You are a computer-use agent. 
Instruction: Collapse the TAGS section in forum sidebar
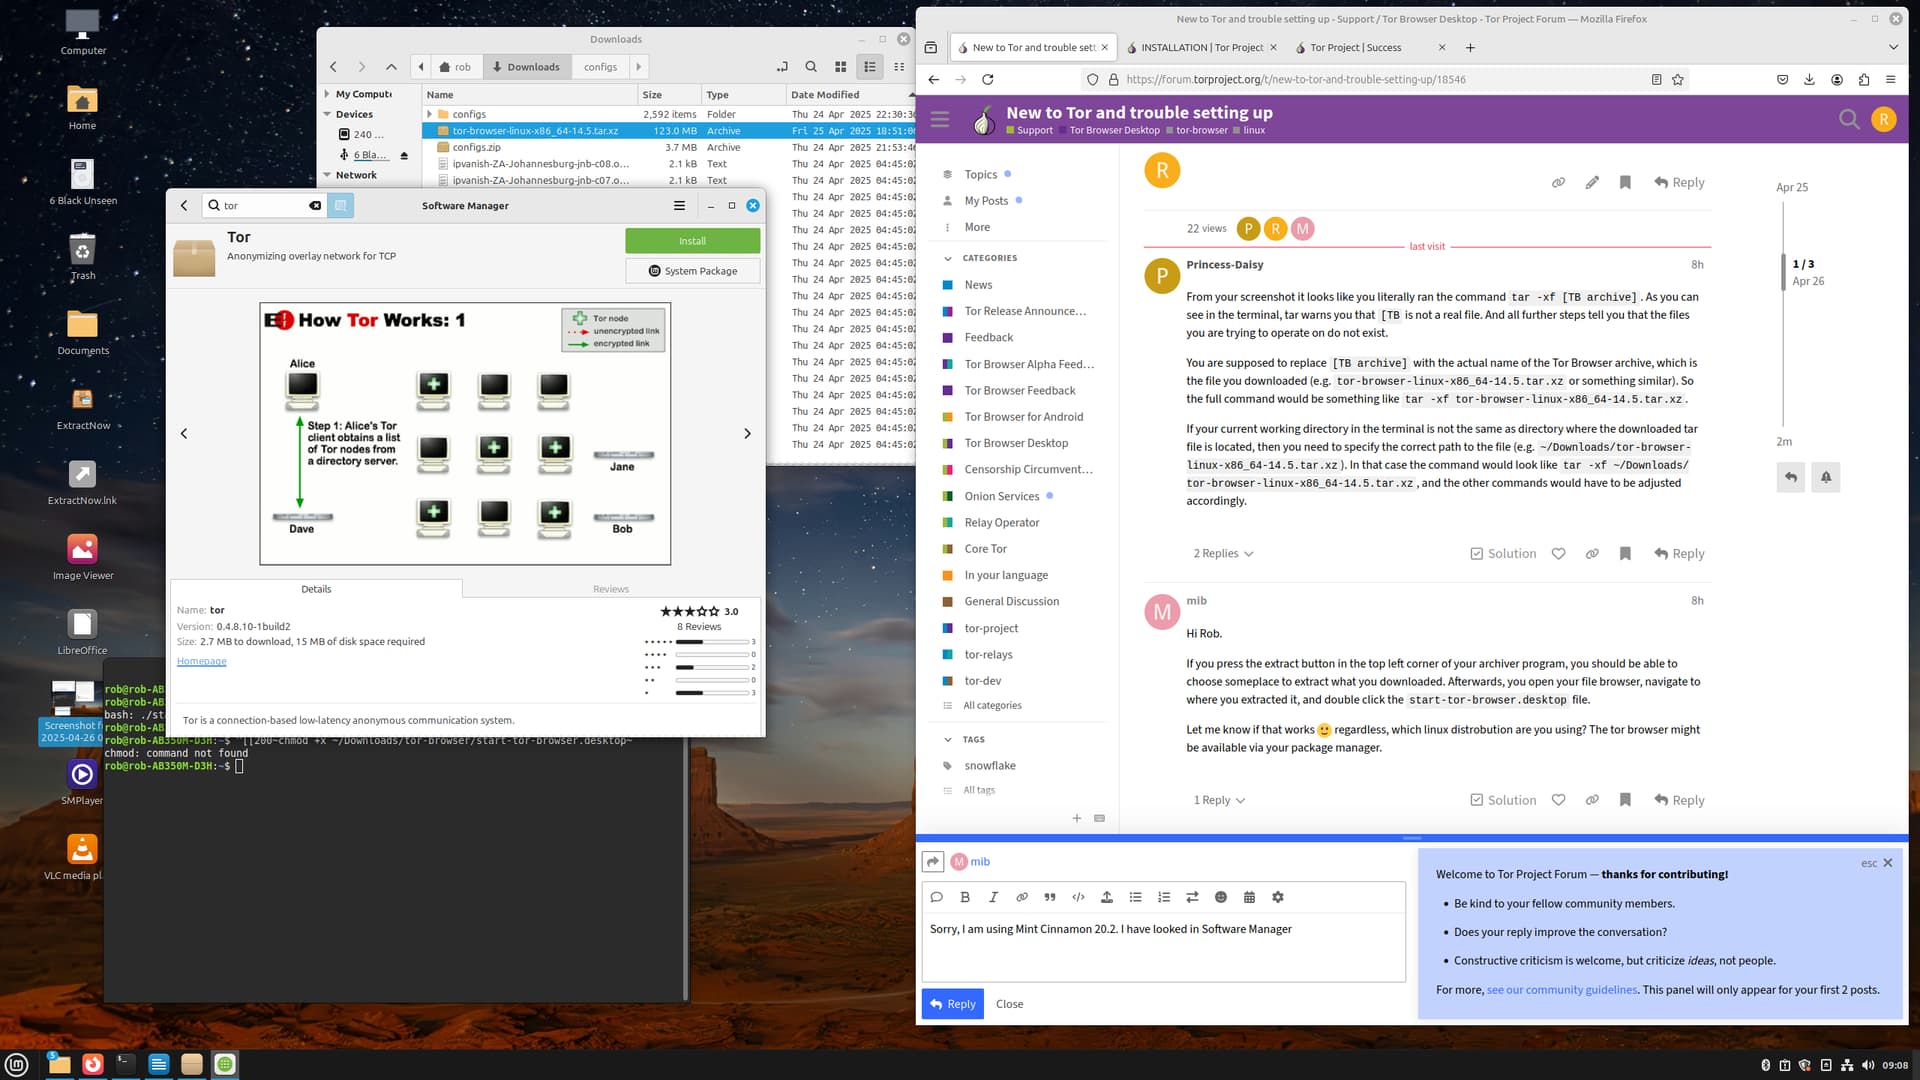(948, 739)
